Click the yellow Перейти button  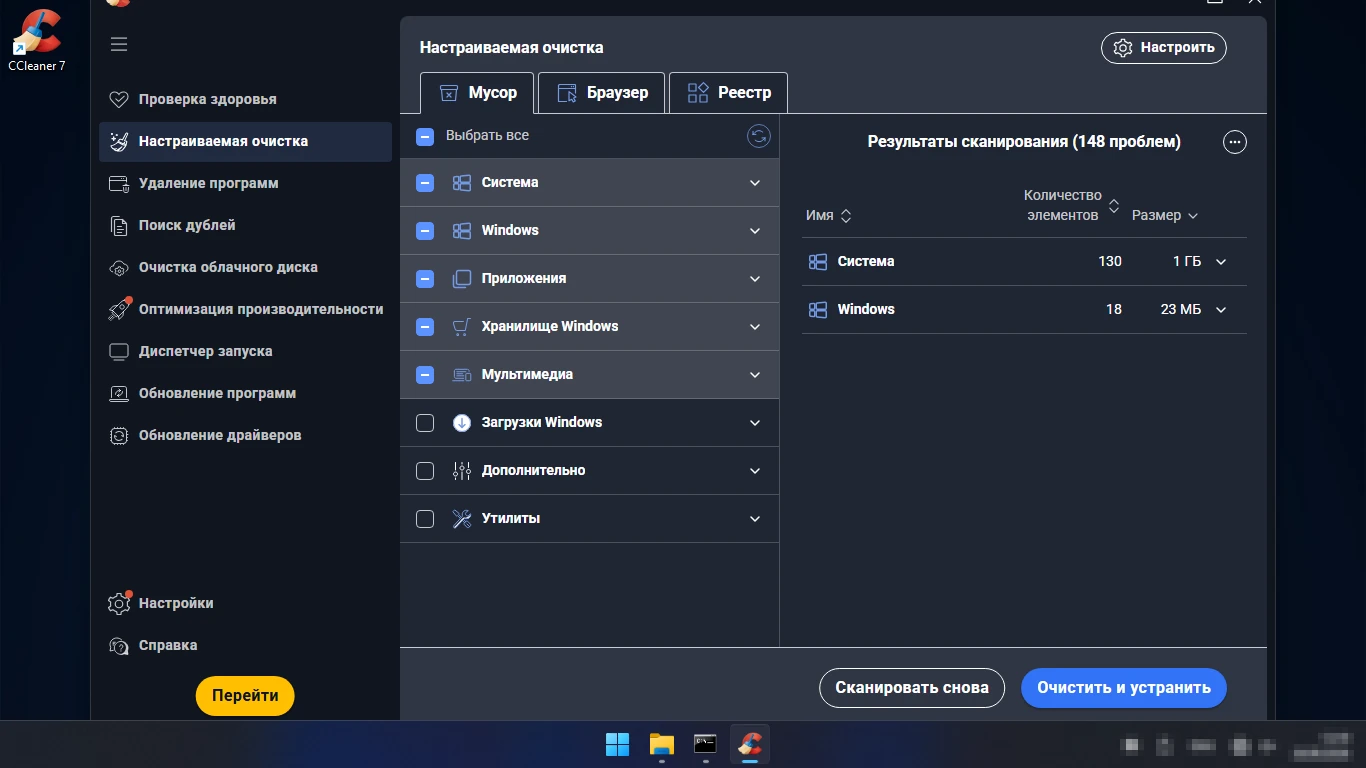tap(245, 696)
